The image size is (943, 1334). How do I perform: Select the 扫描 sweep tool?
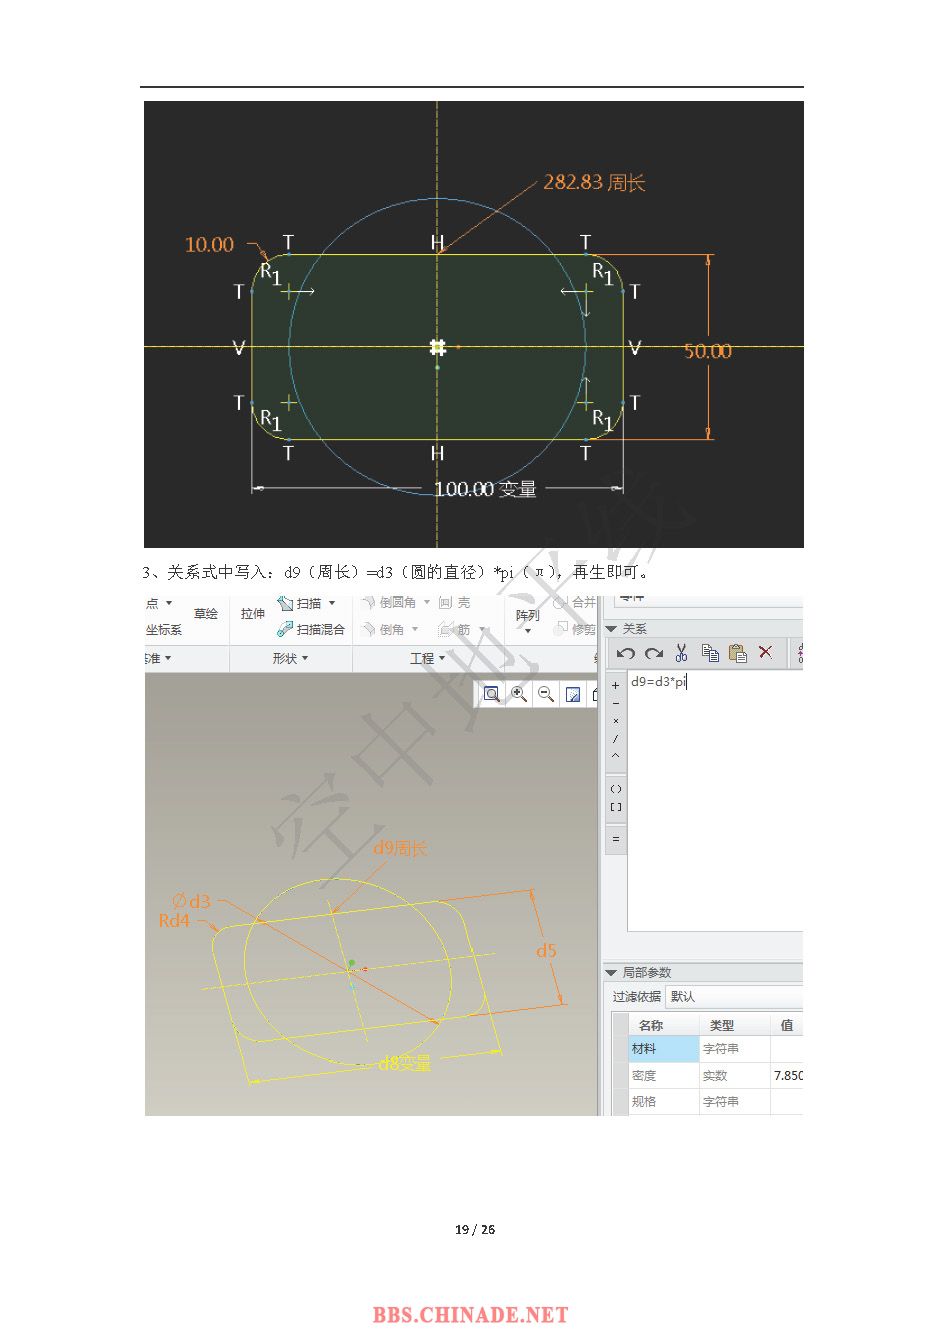pyautogui.click(x=299, y=603)
